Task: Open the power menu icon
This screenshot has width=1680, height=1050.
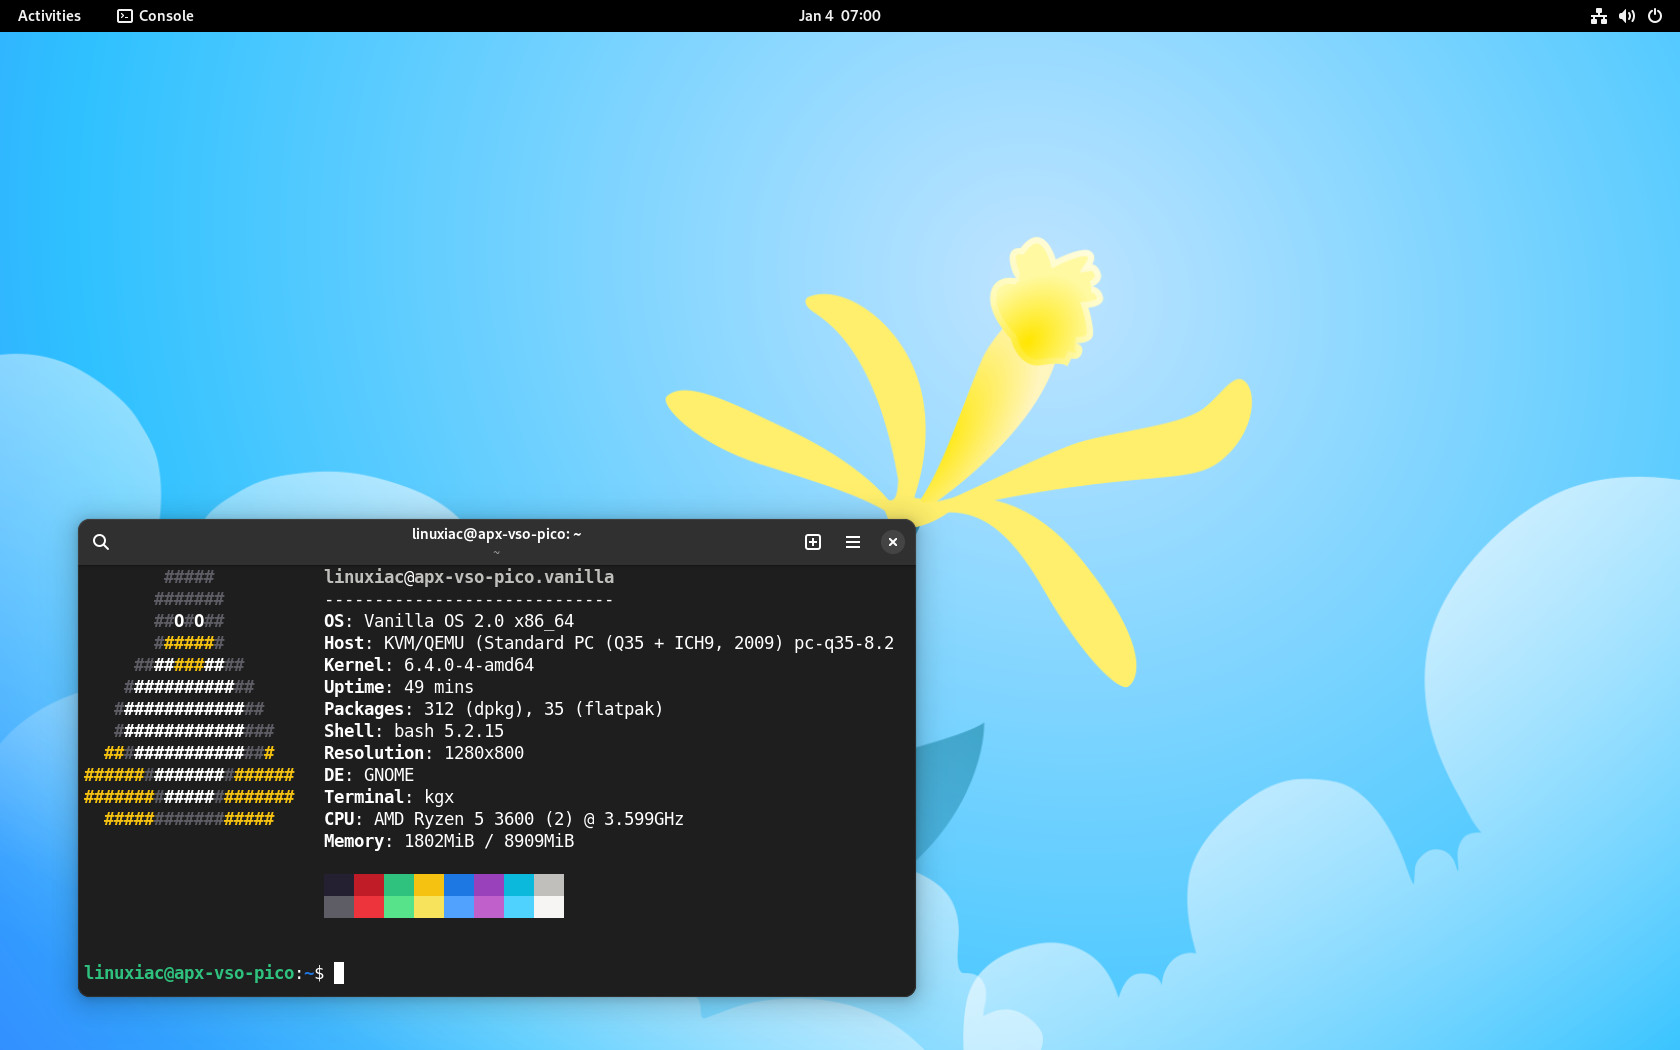Action: pyautogui.click(x=1655, y=16)
